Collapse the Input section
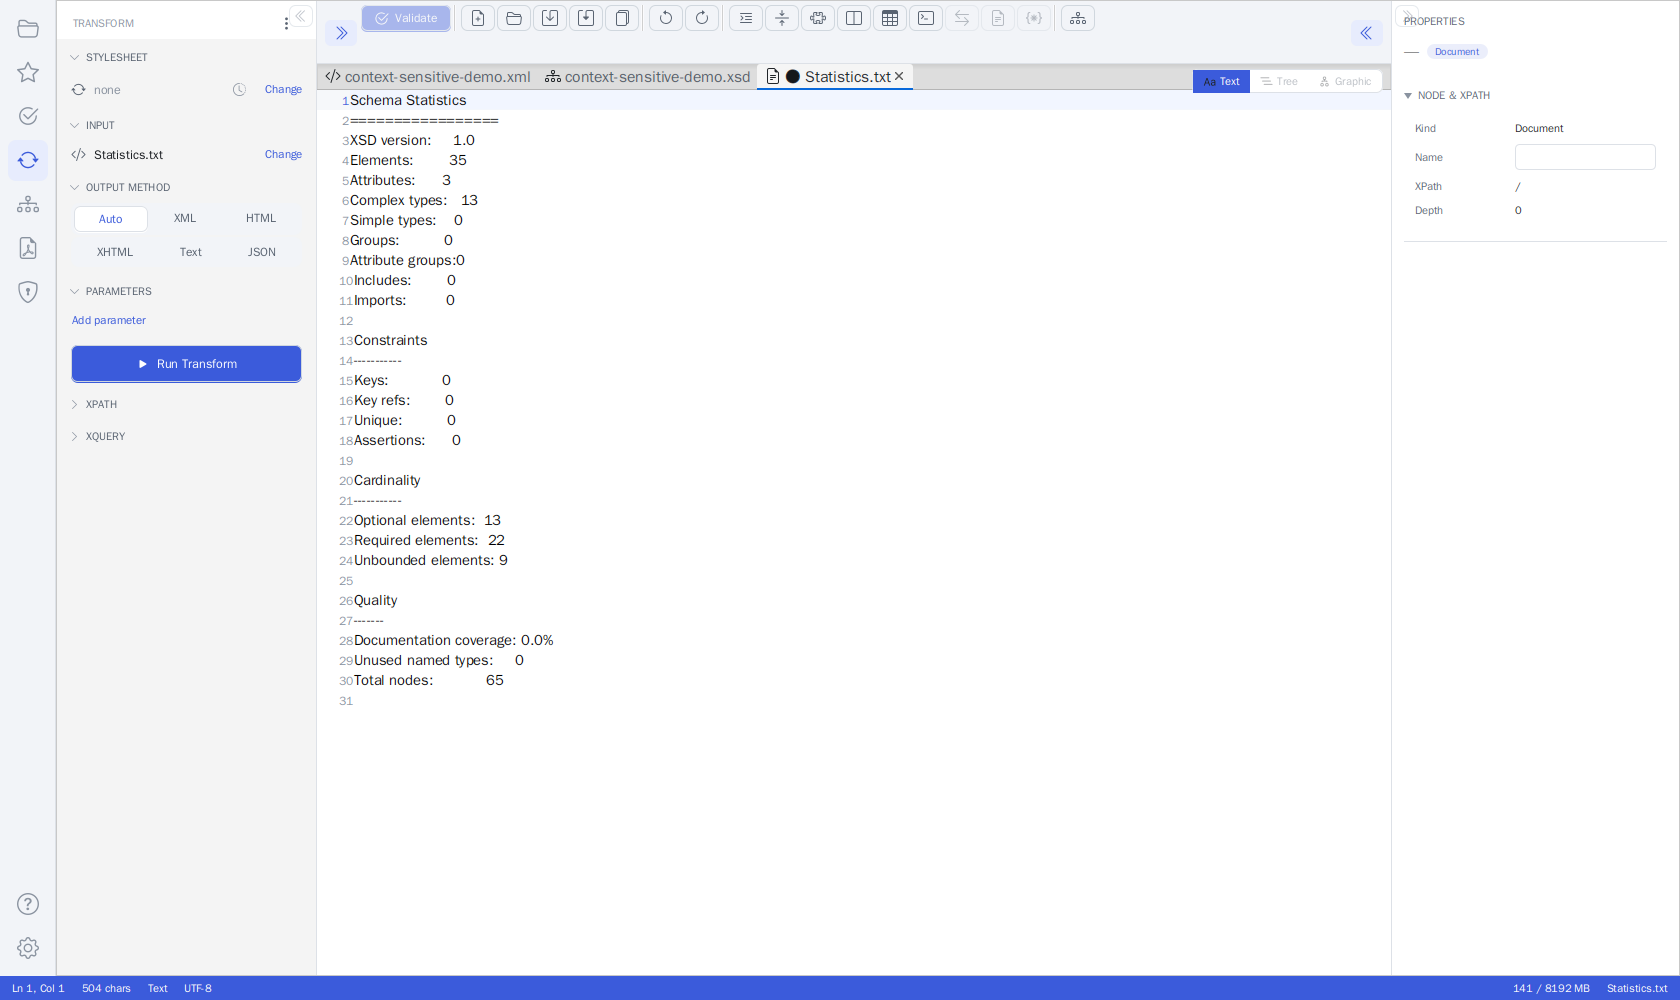Image resolution: width=1680 pixels, height=1000 pixels. click(x=74, y=125)
